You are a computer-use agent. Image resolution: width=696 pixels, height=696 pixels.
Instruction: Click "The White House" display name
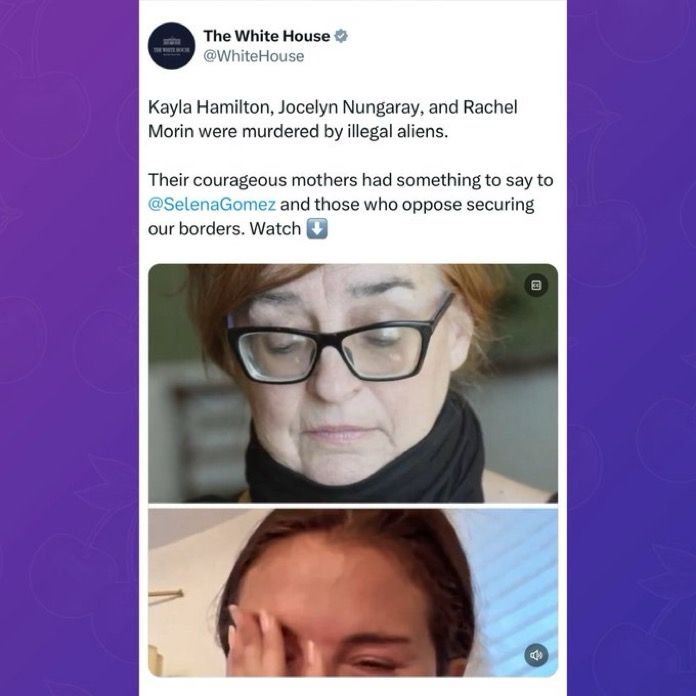pos(267,36)
